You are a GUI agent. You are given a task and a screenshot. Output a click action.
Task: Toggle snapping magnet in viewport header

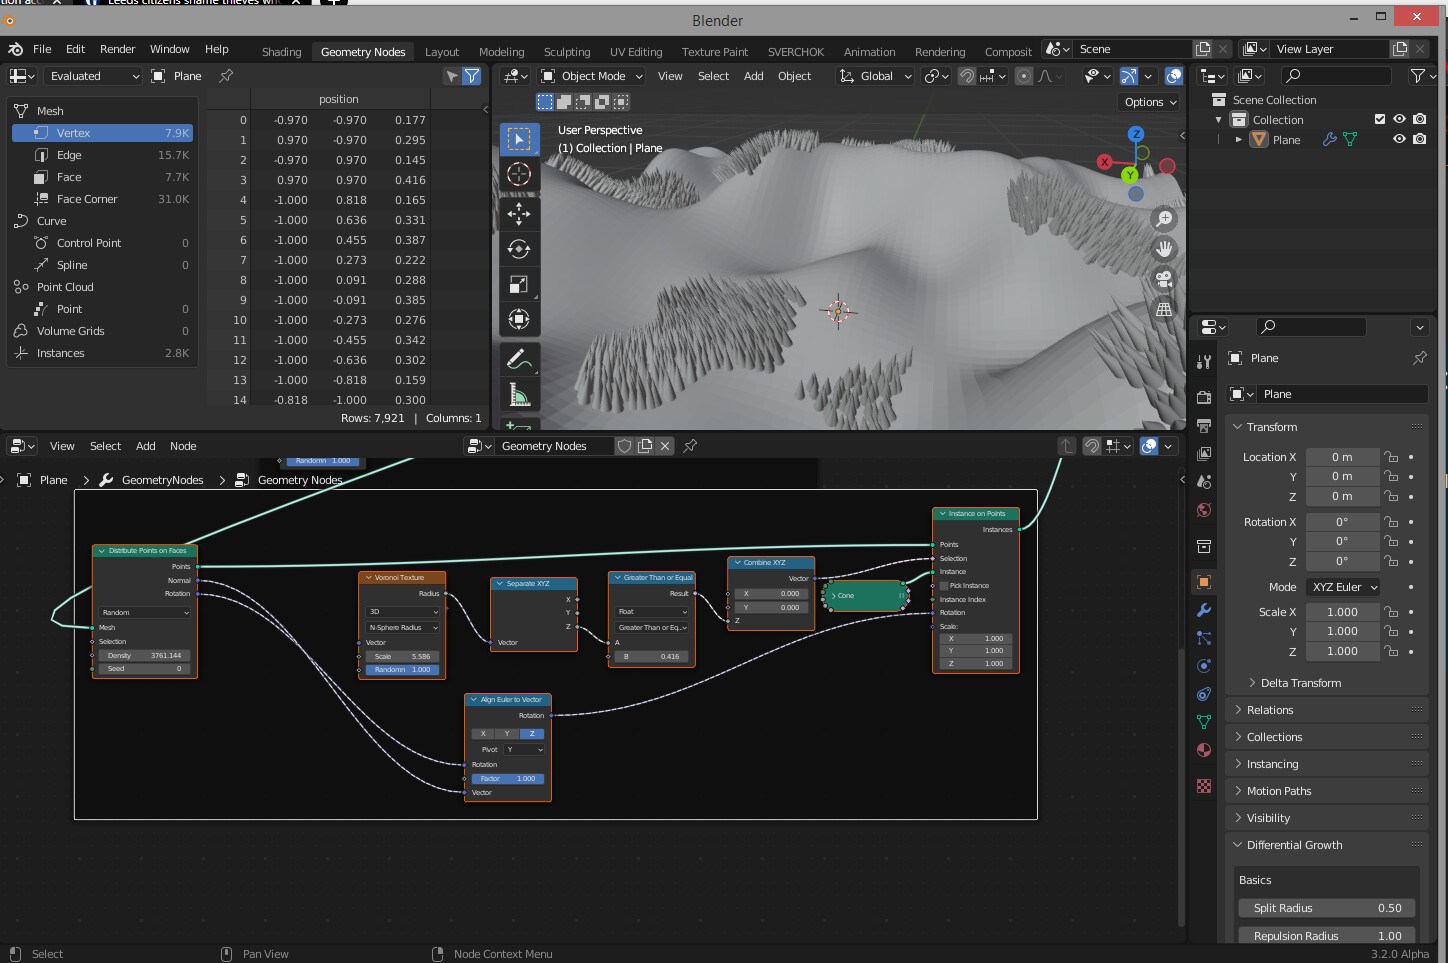tap(967, 76)
